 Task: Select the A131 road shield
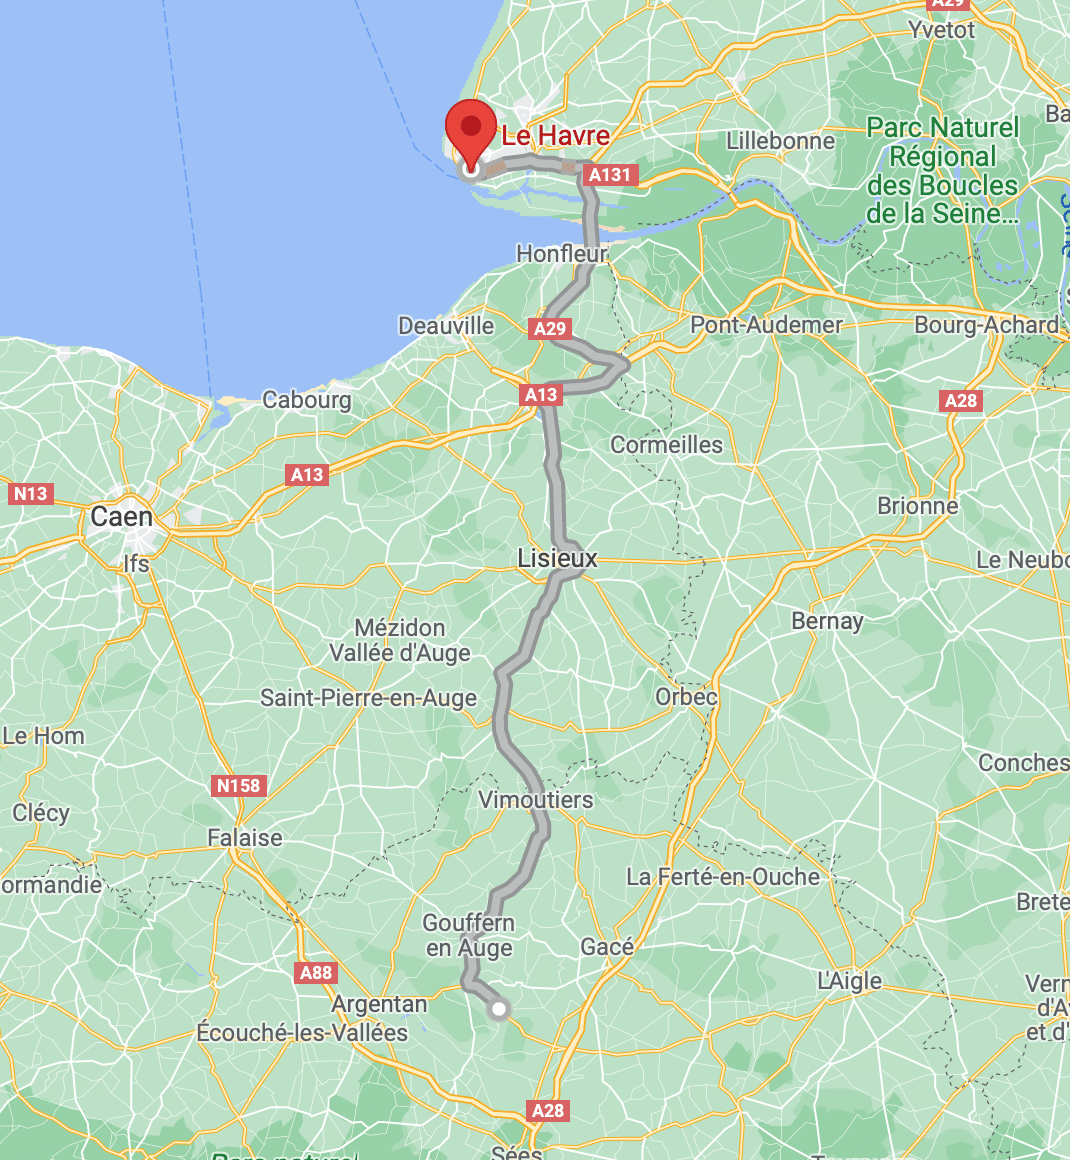(x=610, y=175)
